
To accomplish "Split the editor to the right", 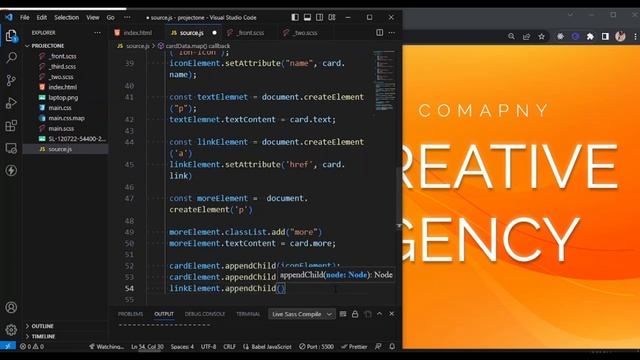I will 380,32.
